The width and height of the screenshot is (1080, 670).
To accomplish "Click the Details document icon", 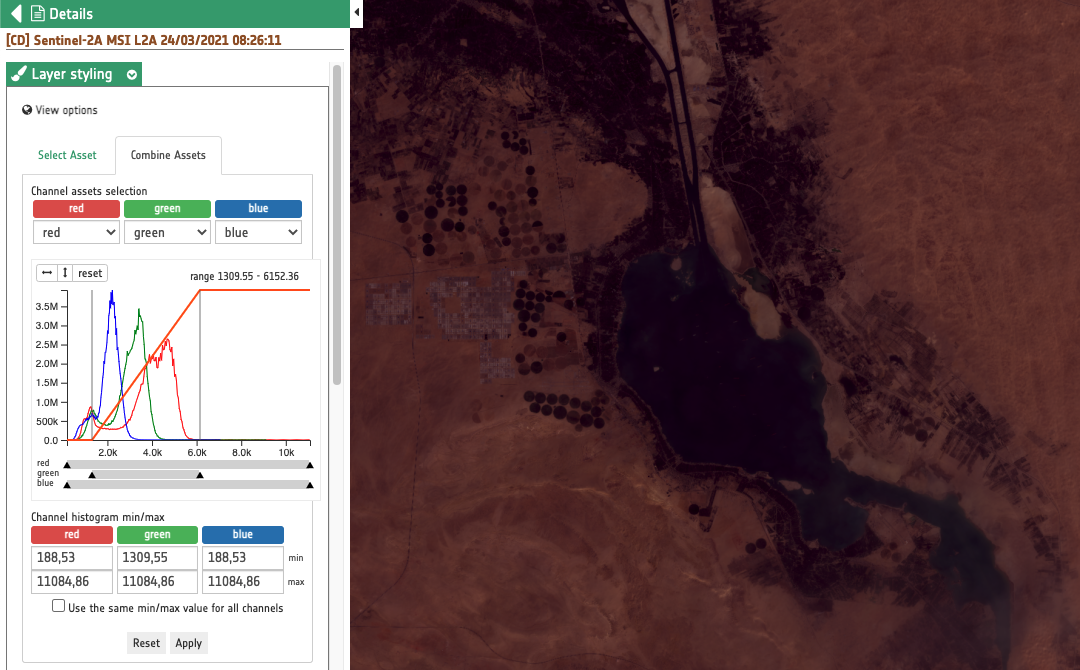I will [x=38, y=14].
